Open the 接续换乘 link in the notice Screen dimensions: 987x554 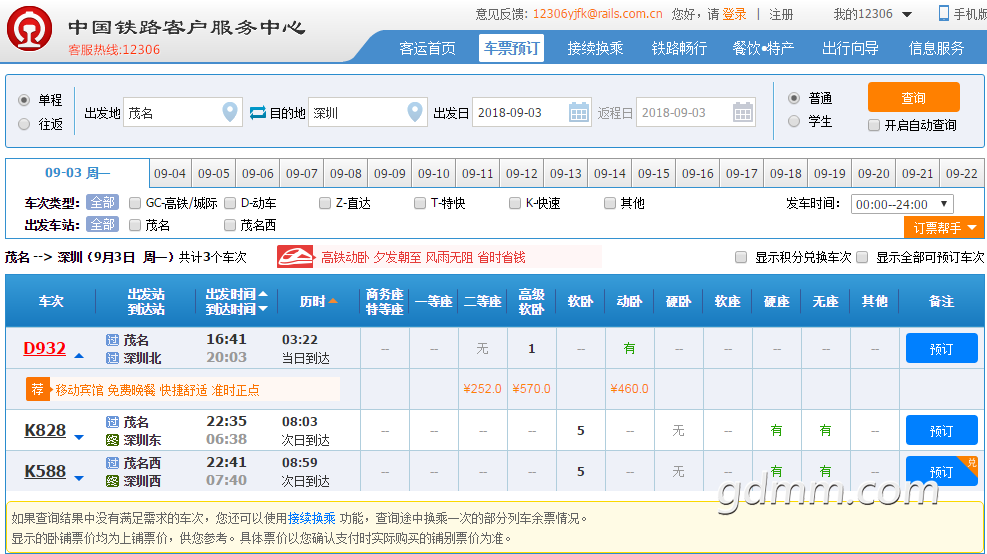coord(311,518)
